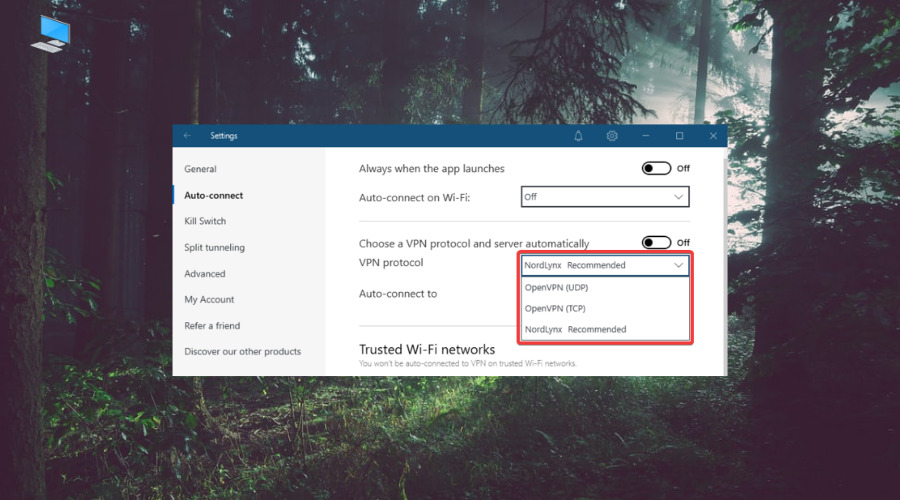Toggle Always when the app launches switch

coord(656,168)
